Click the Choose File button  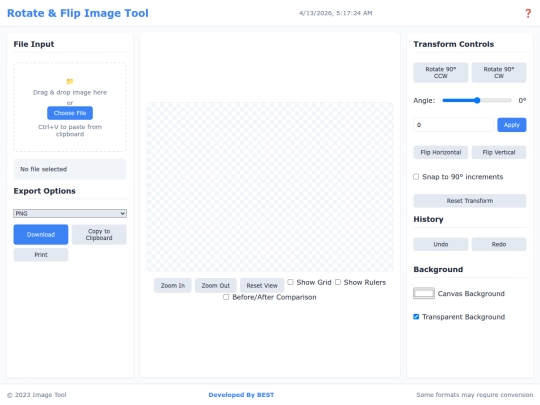pos(70,113)
